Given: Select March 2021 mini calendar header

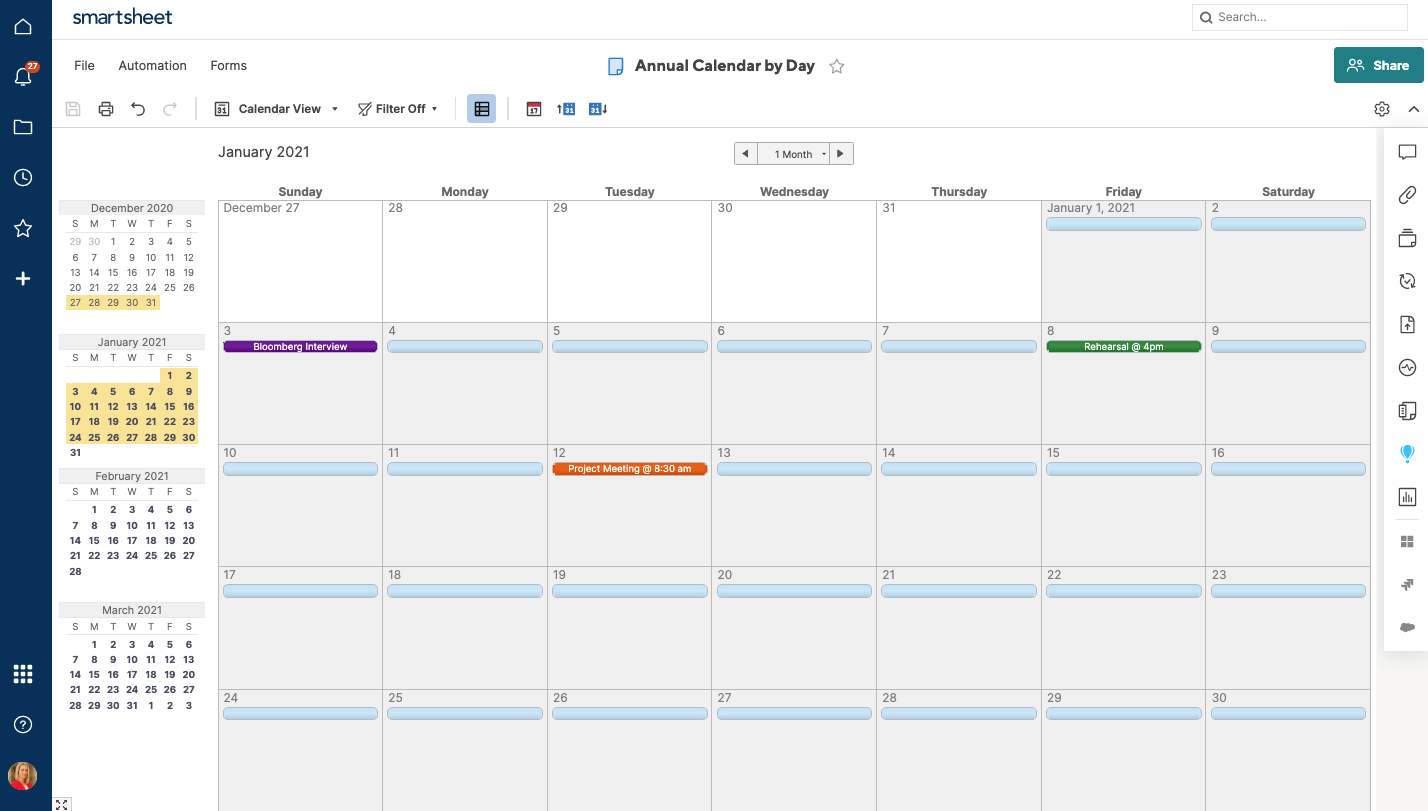Looking at the screenshot, I should click(132, 610).
